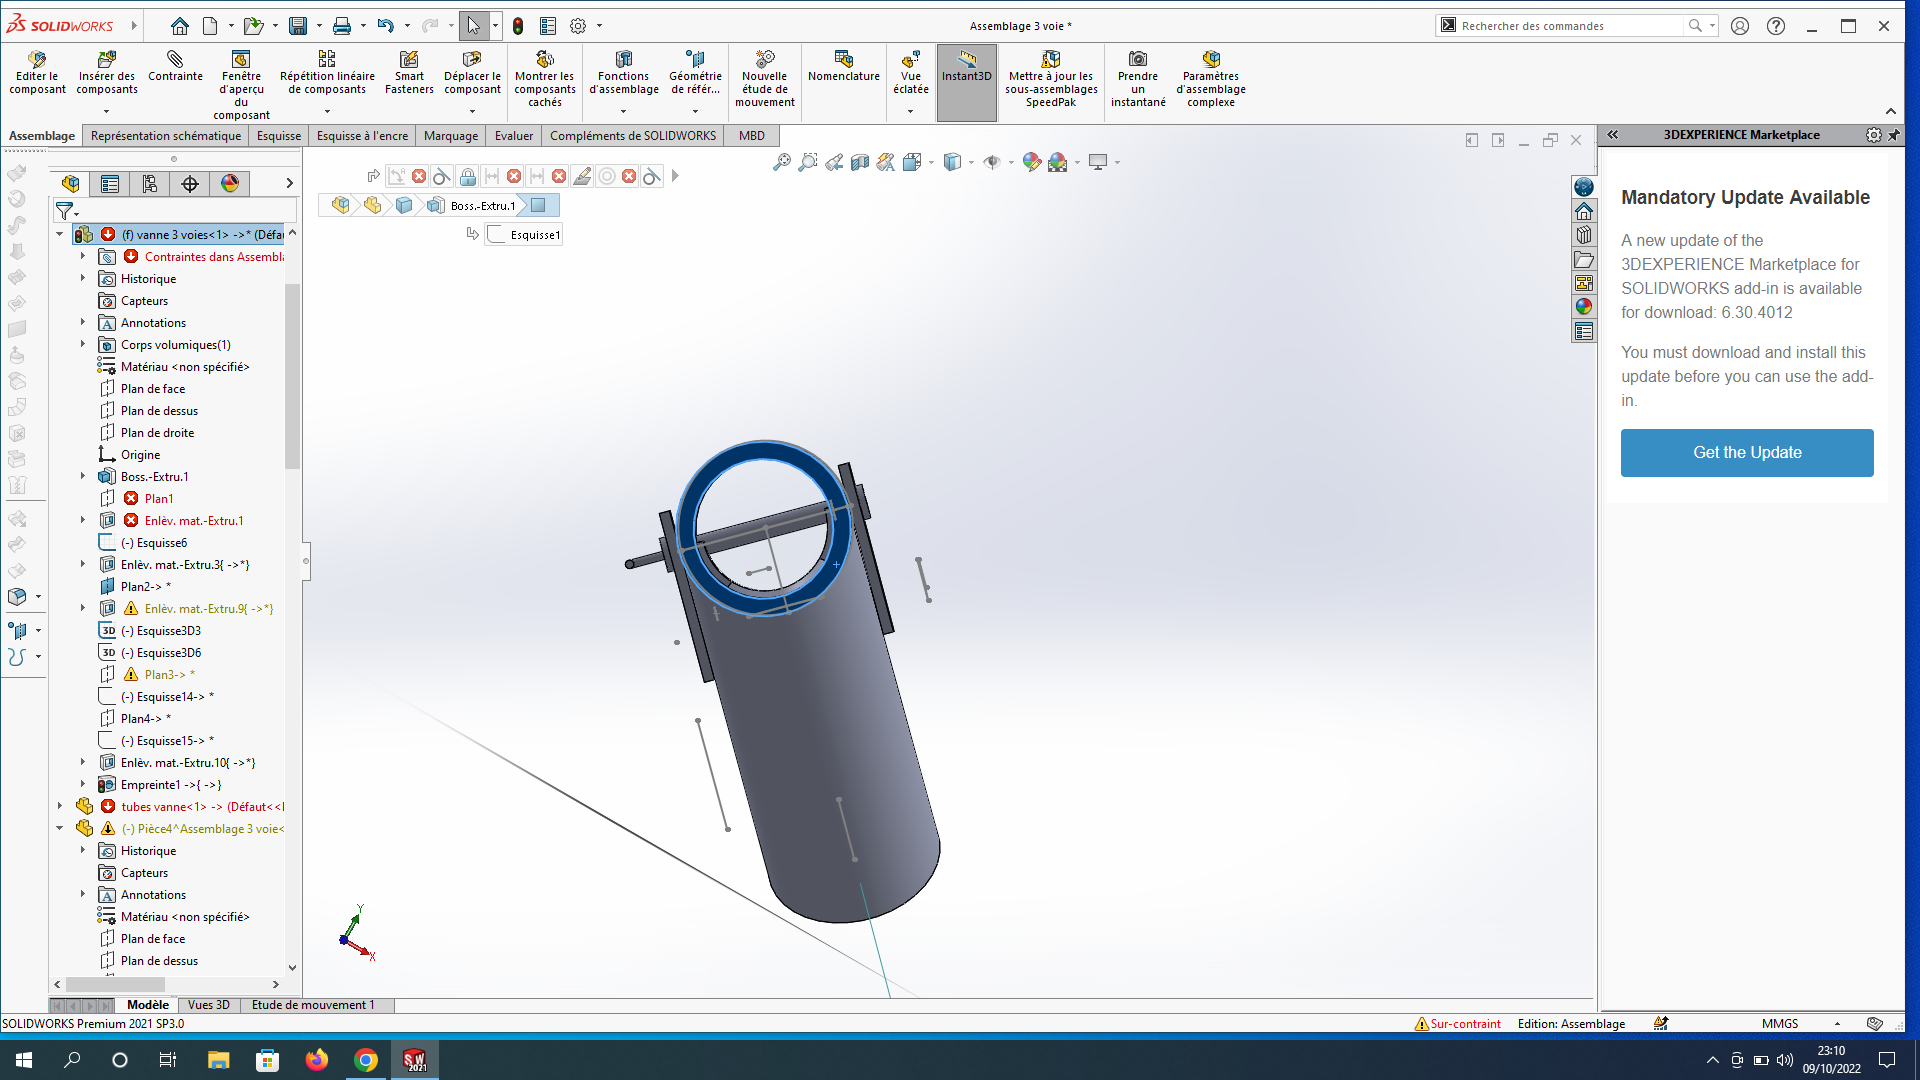Click the MMGS unit system status
1920x1080 pixels.
pos(1780,1024)
